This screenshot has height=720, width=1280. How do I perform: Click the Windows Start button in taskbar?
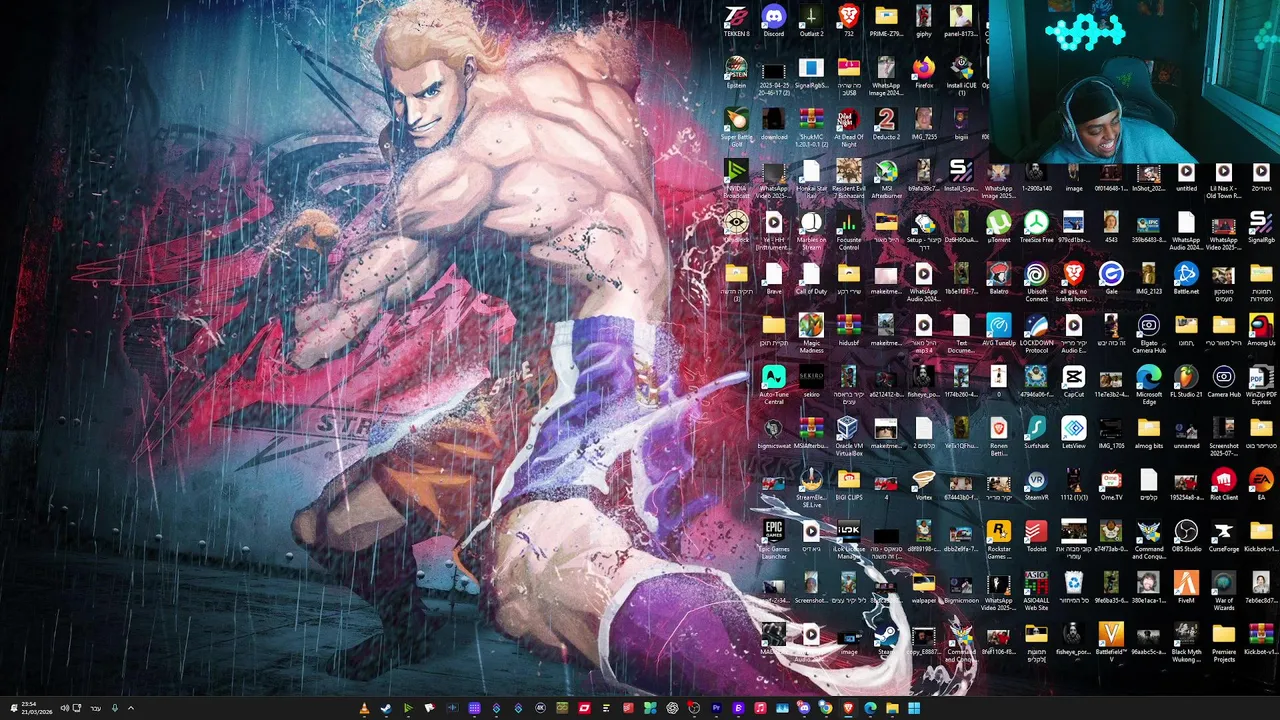point(914,708)
